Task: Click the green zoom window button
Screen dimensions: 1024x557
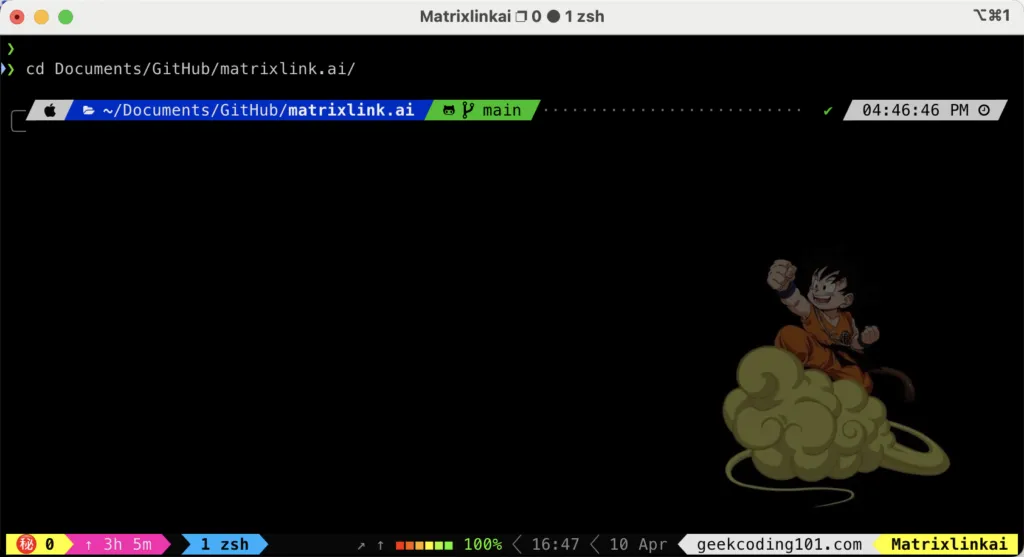Action: [x=65, y=17]
